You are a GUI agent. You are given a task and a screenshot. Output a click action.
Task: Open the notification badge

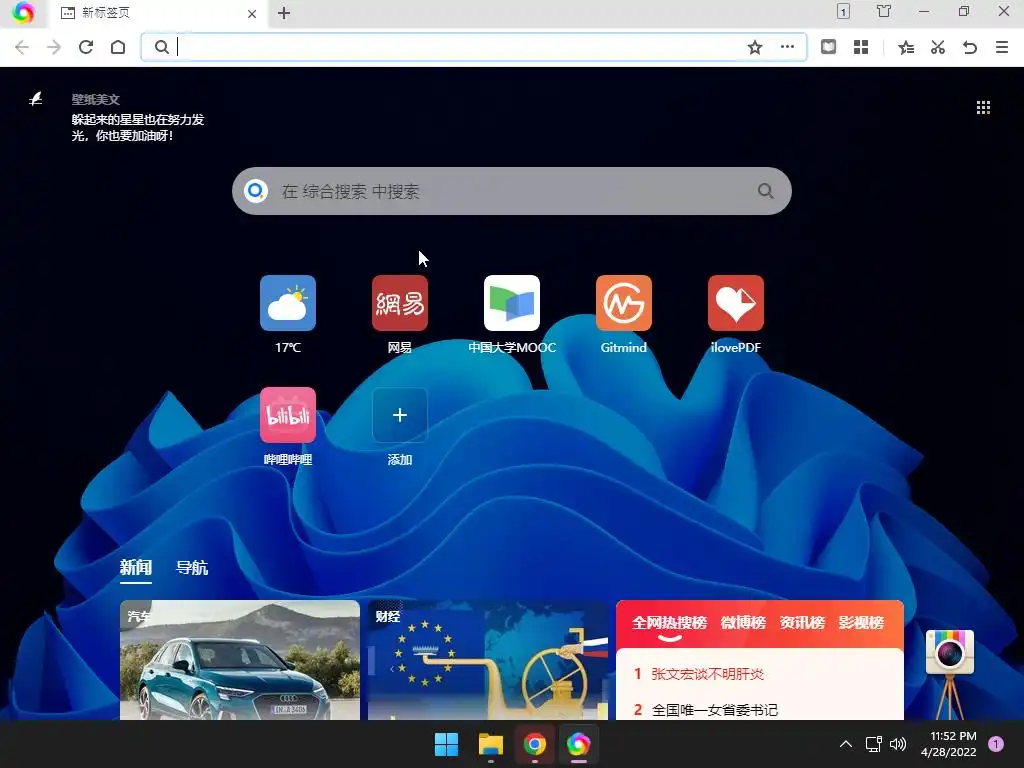(x=996, y=744)
